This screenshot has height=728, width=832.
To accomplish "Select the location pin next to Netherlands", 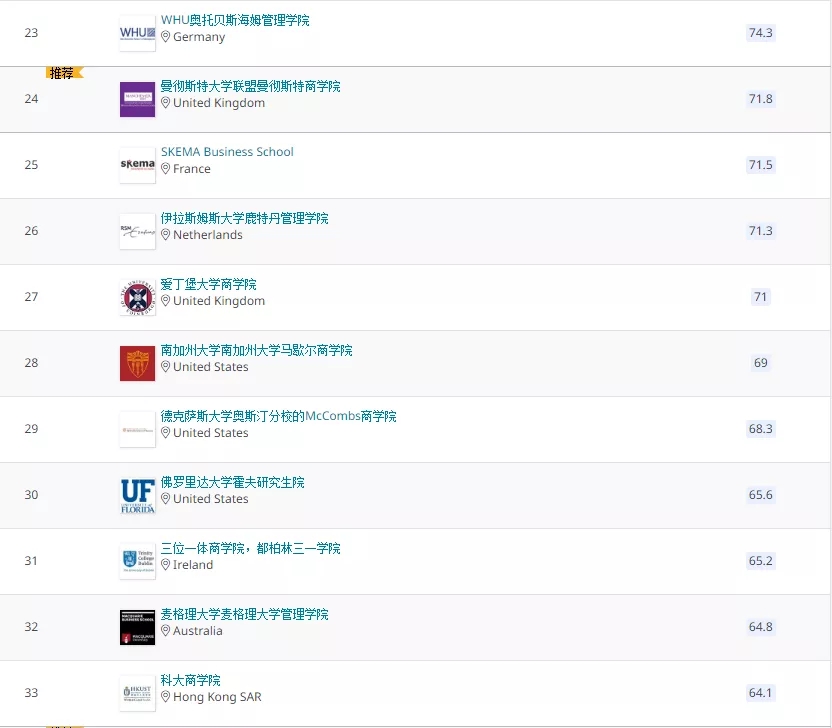I will (x=166, y=235).
